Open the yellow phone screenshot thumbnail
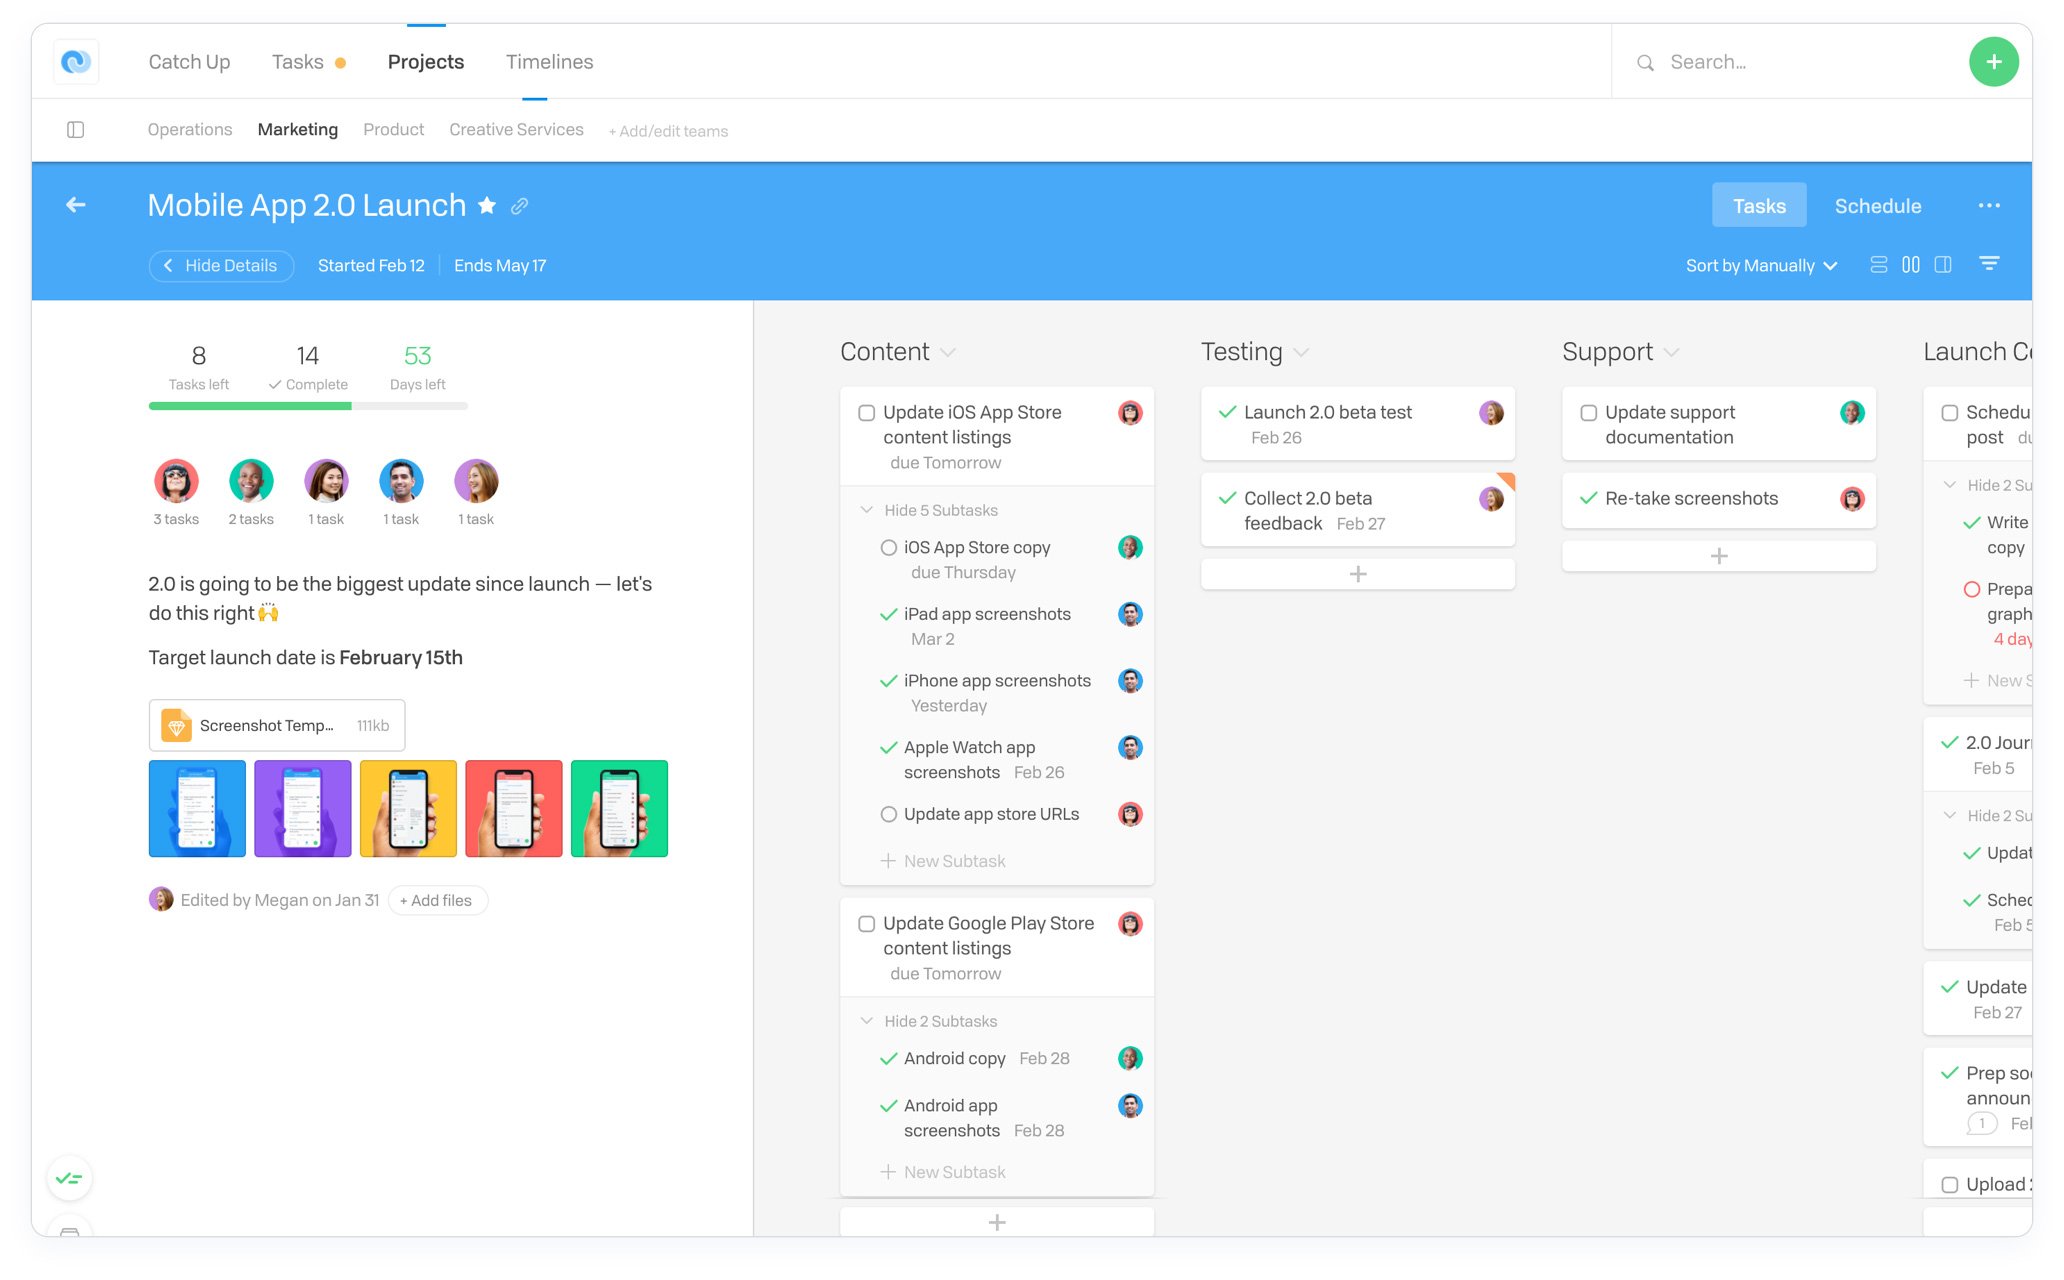Viewport: 2064px width, 1280px height. click(x=408, y=808)
